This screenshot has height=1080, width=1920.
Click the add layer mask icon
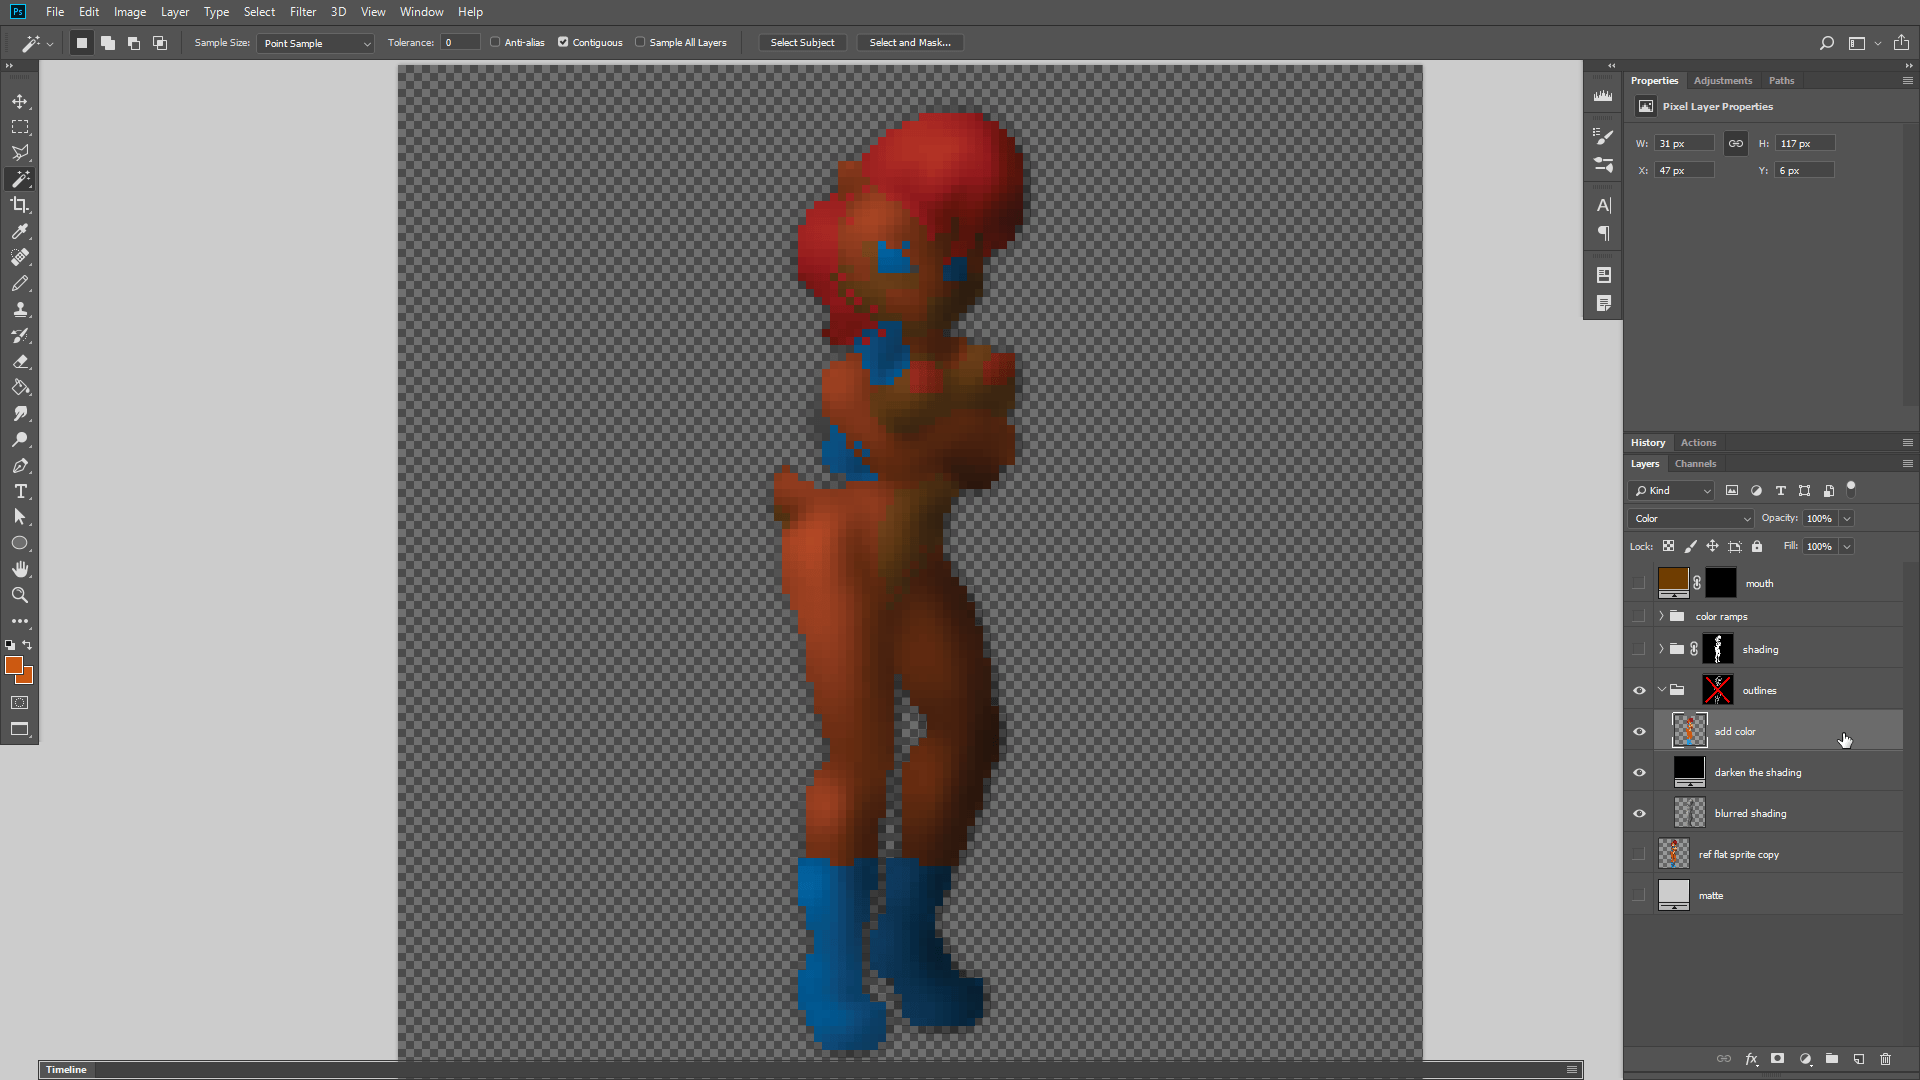pos(1777,1059)
